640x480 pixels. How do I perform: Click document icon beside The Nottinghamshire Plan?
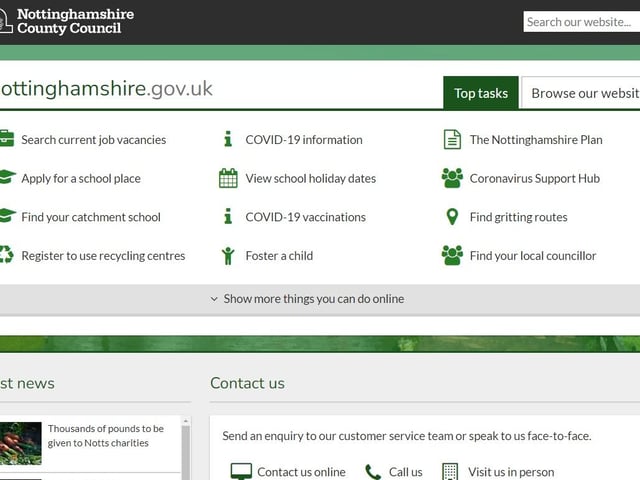[x=452, y=139]
